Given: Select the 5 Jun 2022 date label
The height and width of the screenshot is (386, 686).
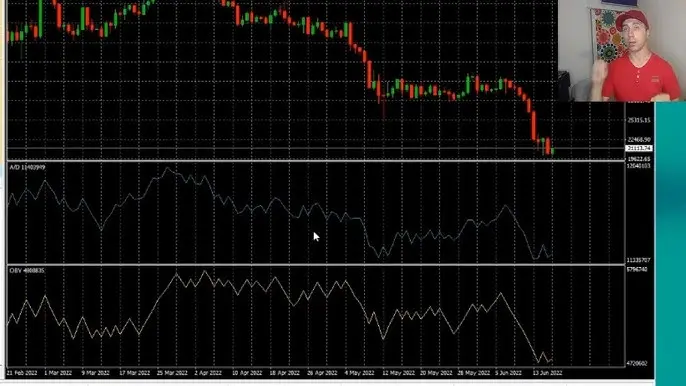Looking at the screenshot, I should tap(508, 373).
